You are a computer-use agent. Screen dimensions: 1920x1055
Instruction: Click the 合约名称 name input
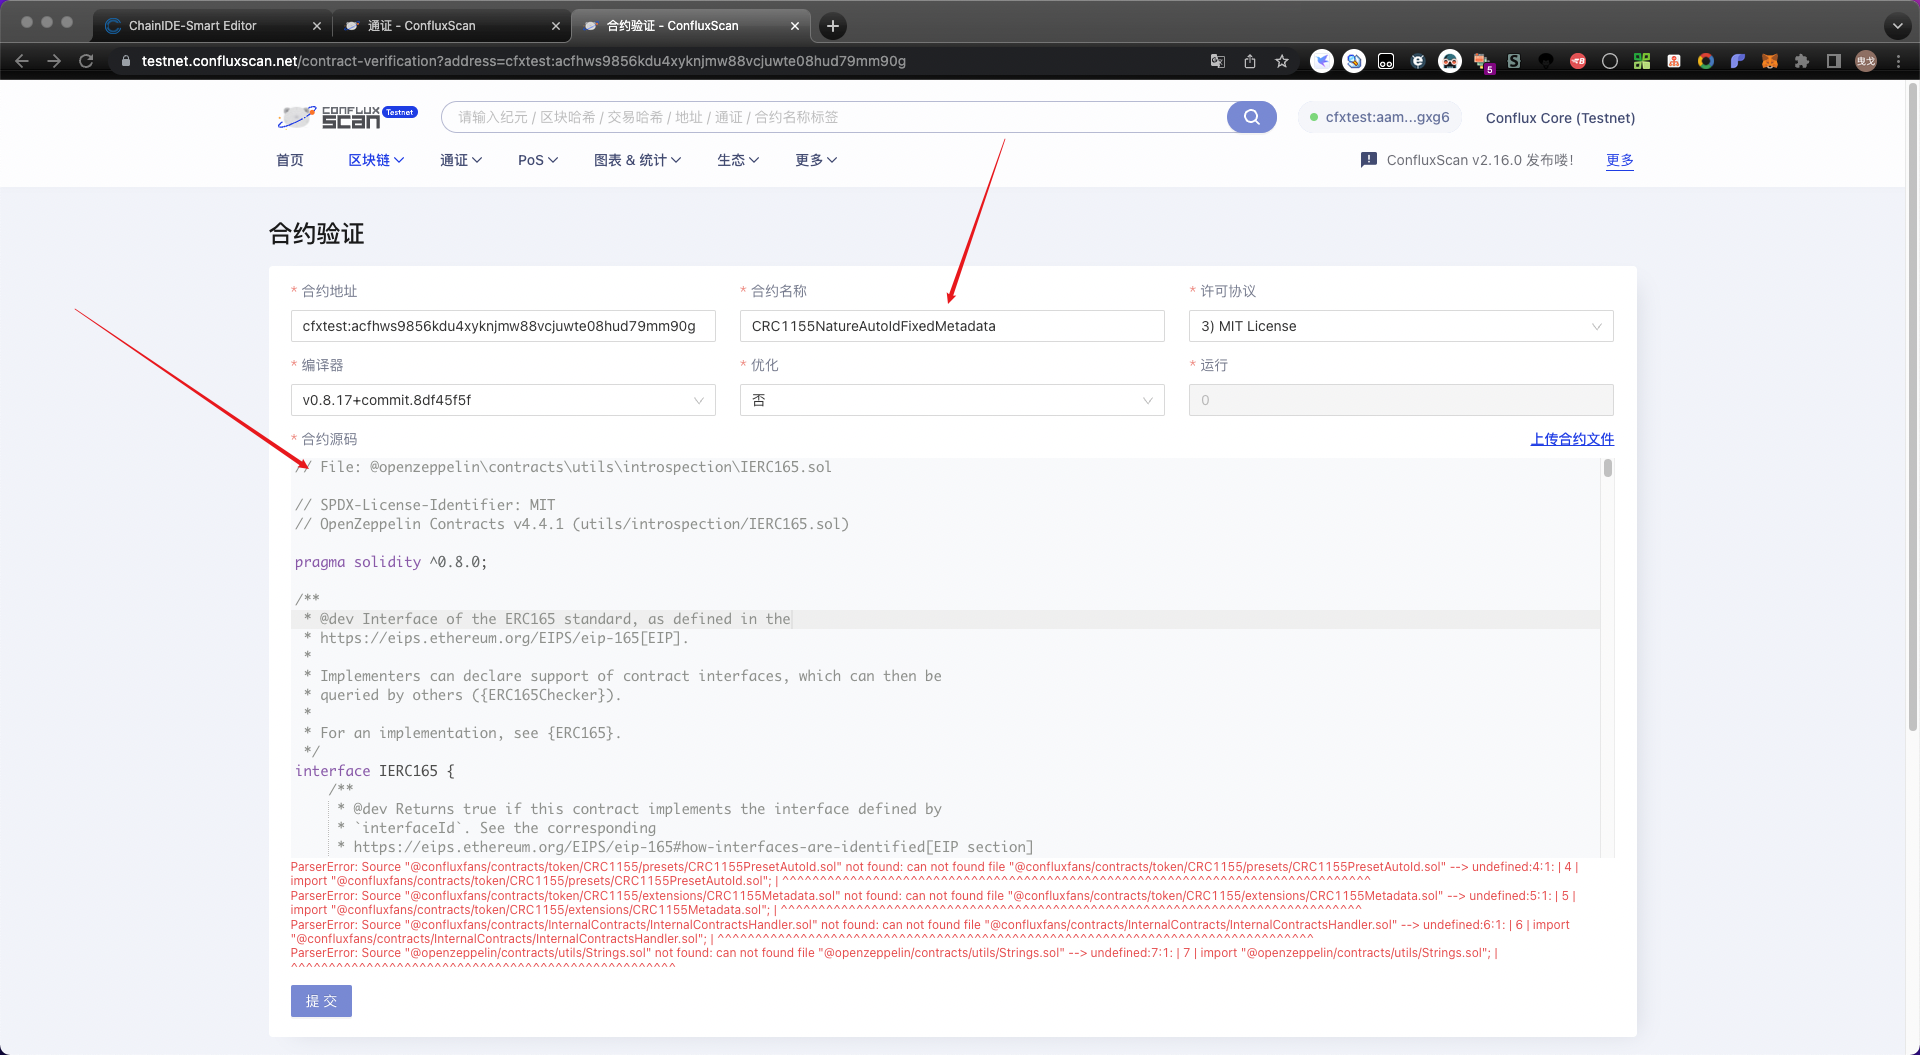point(952,326)
